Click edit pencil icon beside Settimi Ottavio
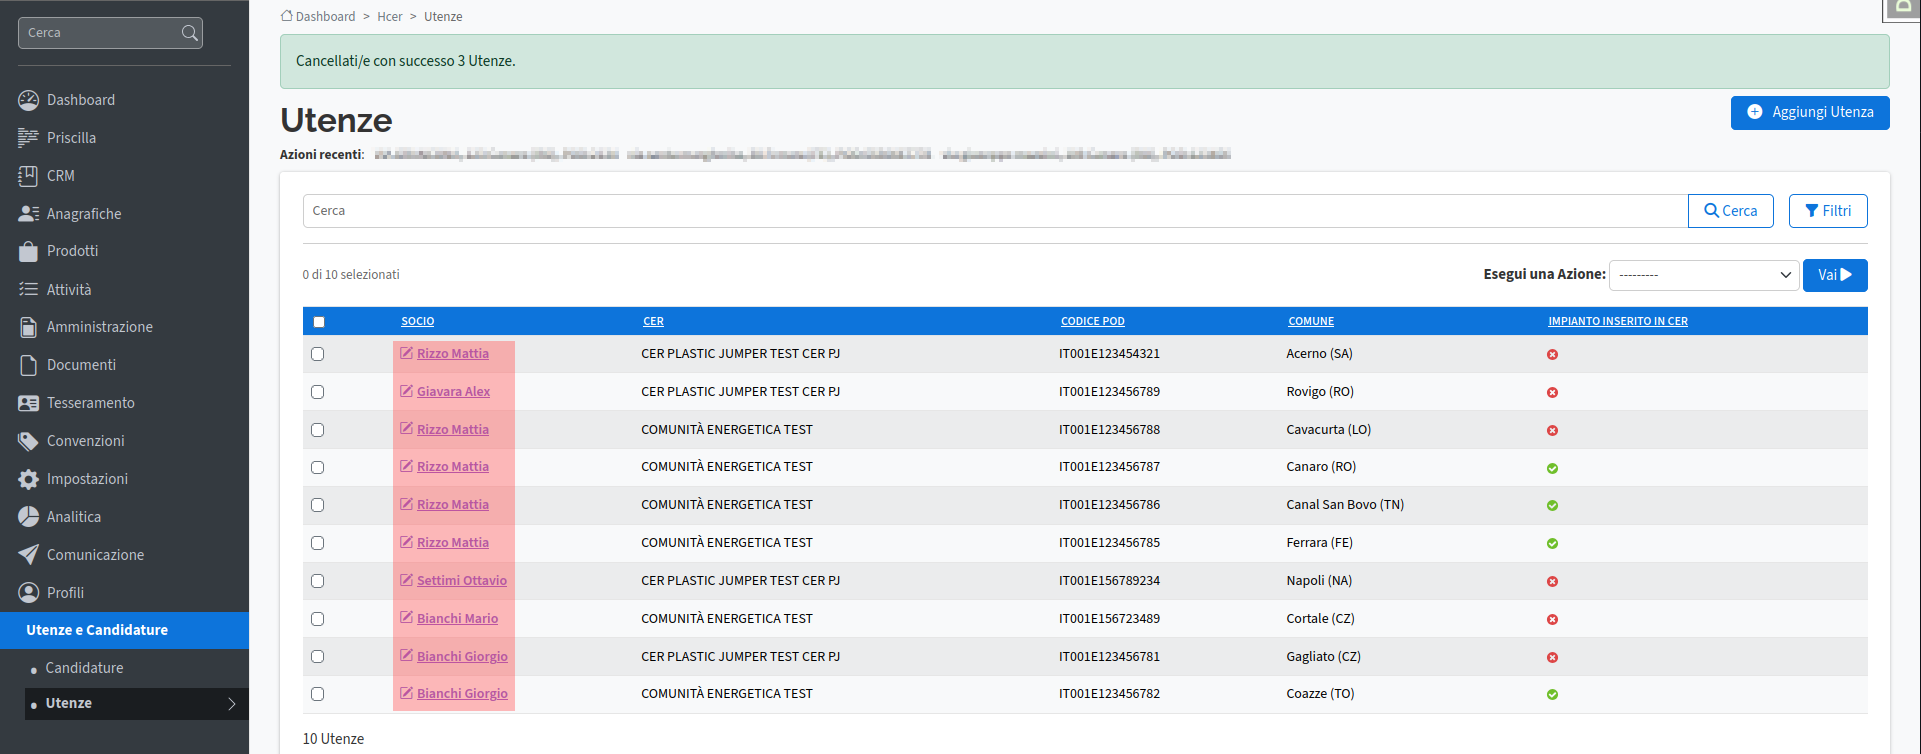The width and height of the screenshot is (1921, 754). point(406,580)
